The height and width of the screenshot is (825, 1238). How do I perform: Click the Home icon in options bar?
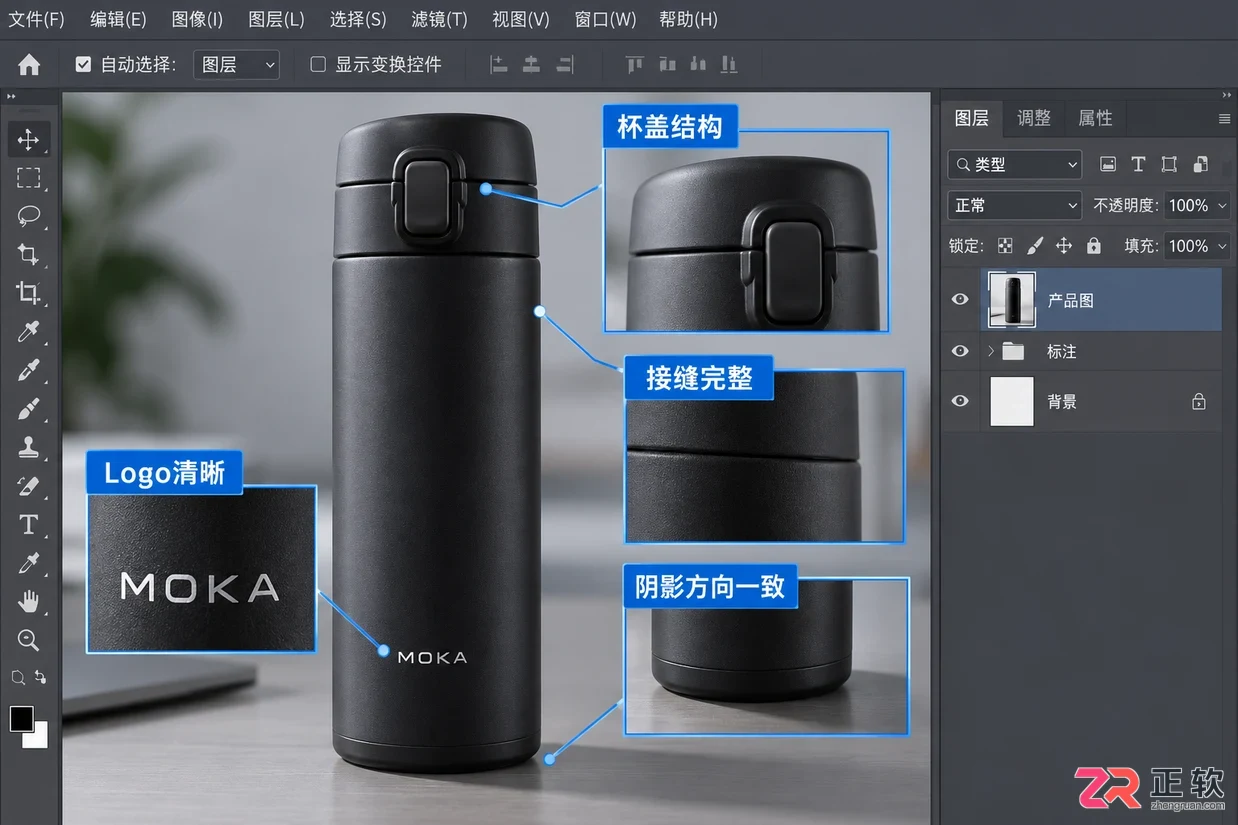click(29, 65)
